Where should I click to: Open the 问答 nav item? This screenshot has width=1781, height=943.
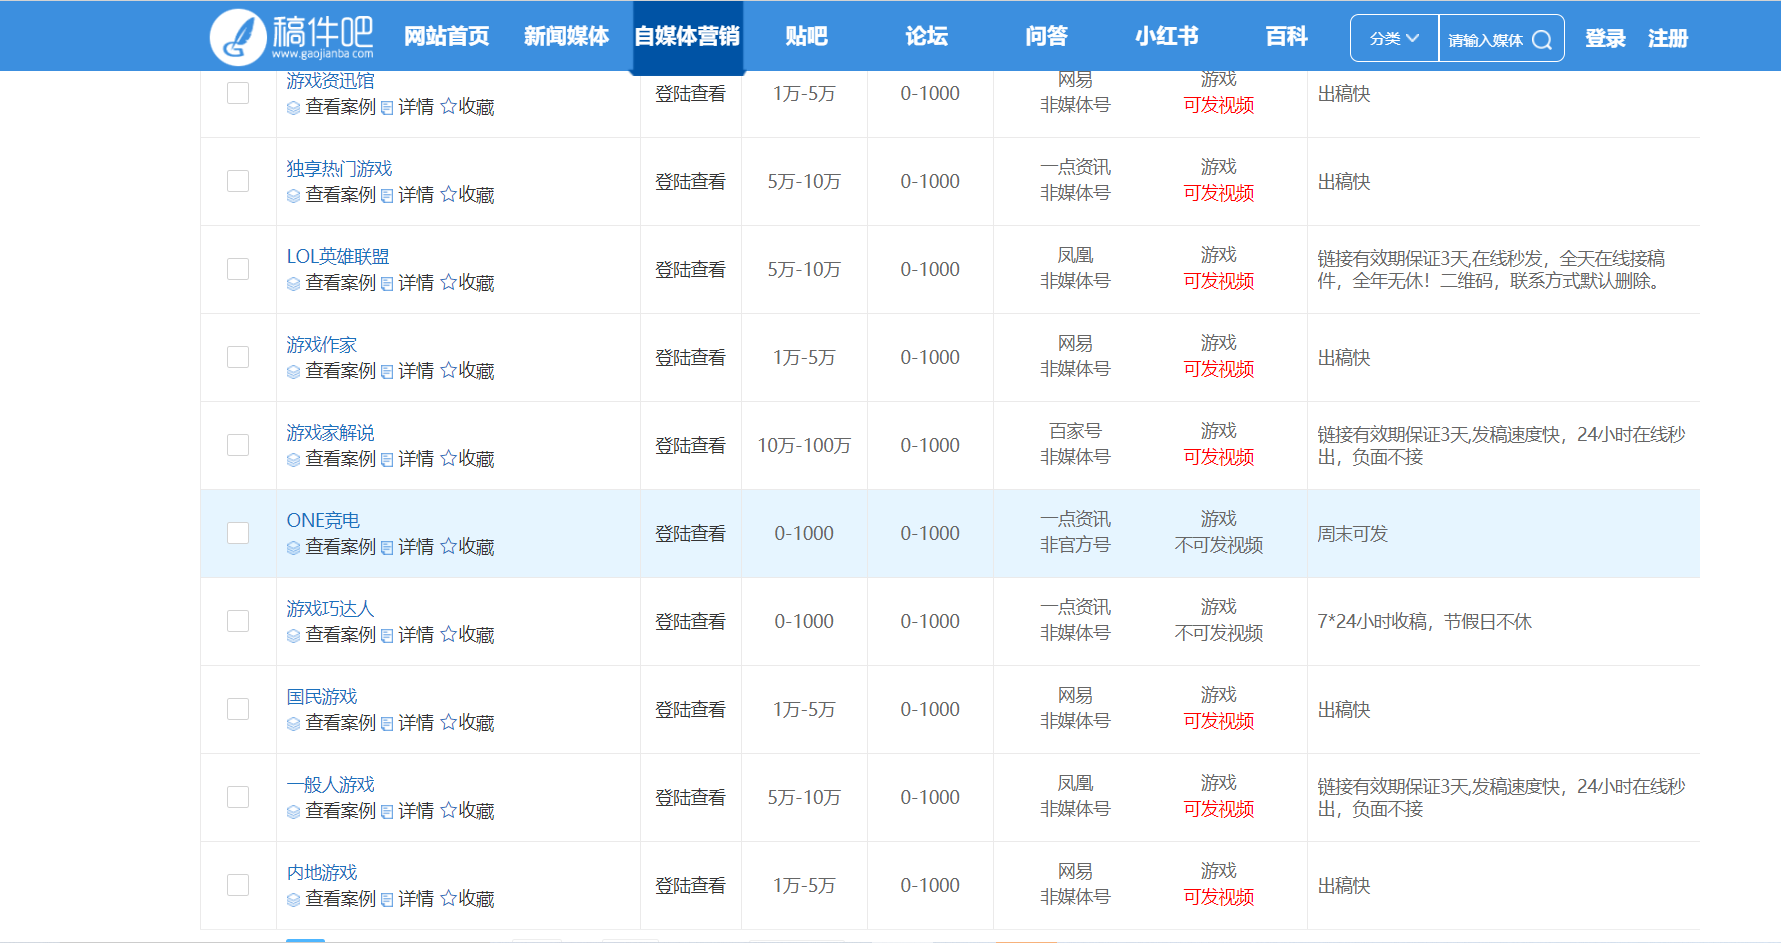click(x=1046, y=37)
